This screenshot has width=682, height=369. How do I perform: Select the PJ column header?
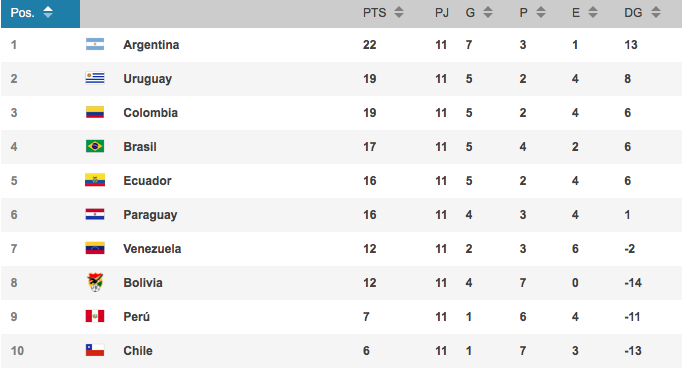click(442, 13)
